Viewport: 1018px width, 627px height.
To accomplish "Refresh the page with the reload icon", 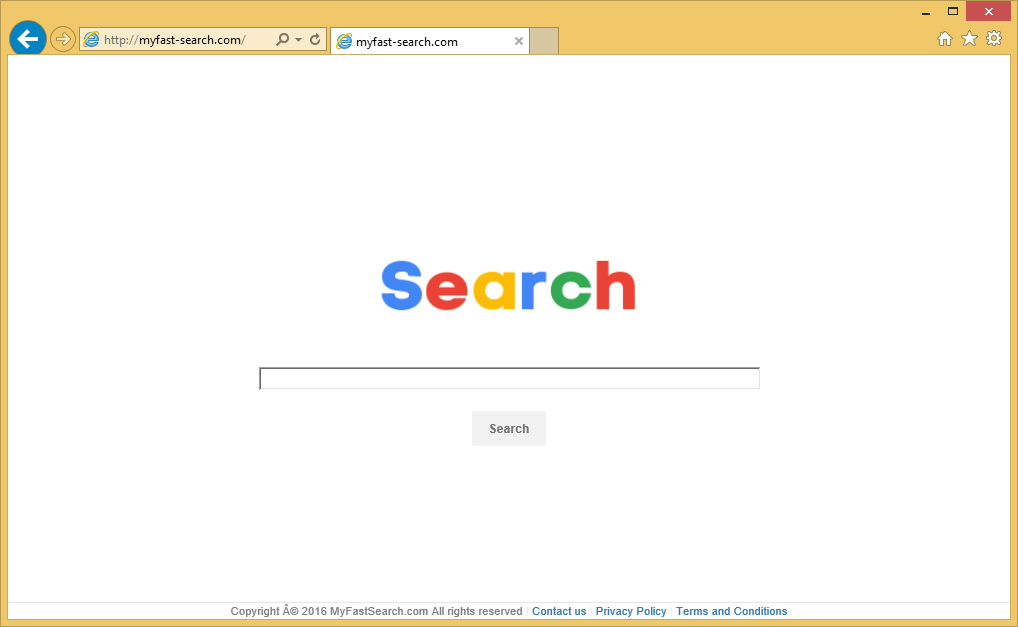I will point(315,40).
